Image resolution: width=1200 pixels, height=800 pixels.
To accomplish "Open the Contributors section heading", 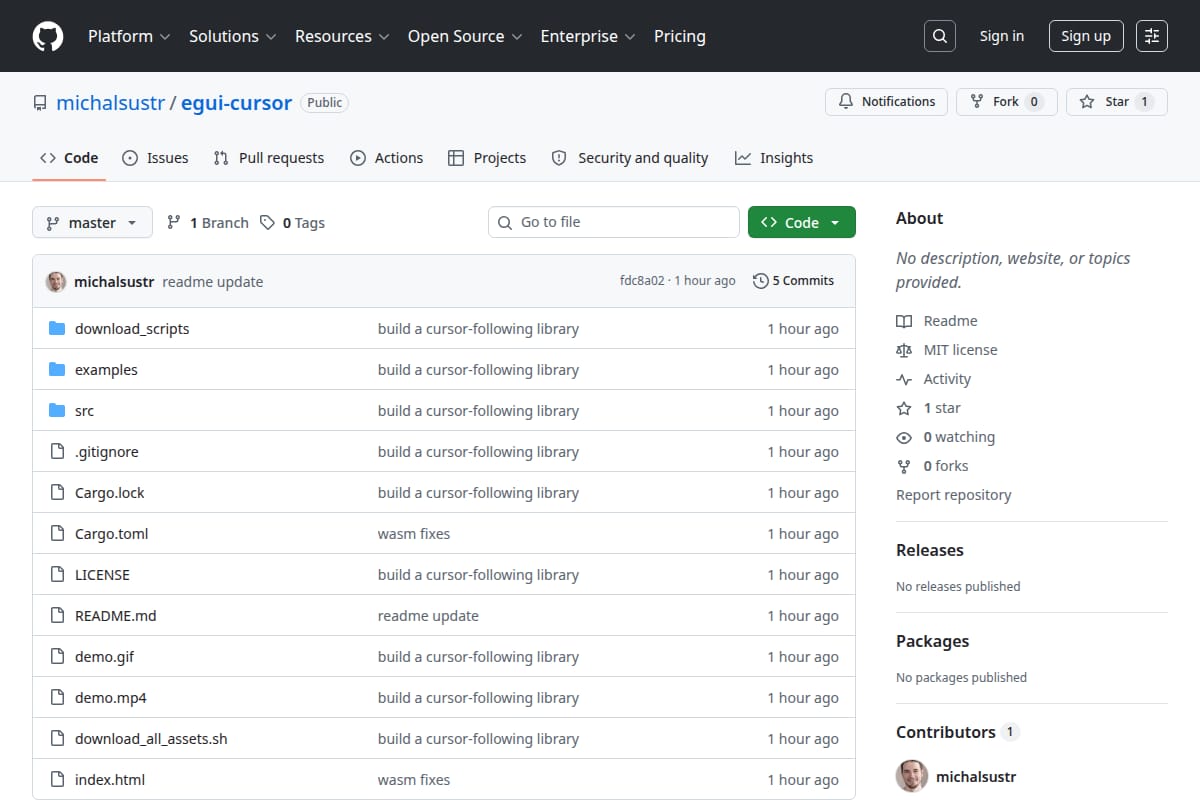I will click(946, 732).
